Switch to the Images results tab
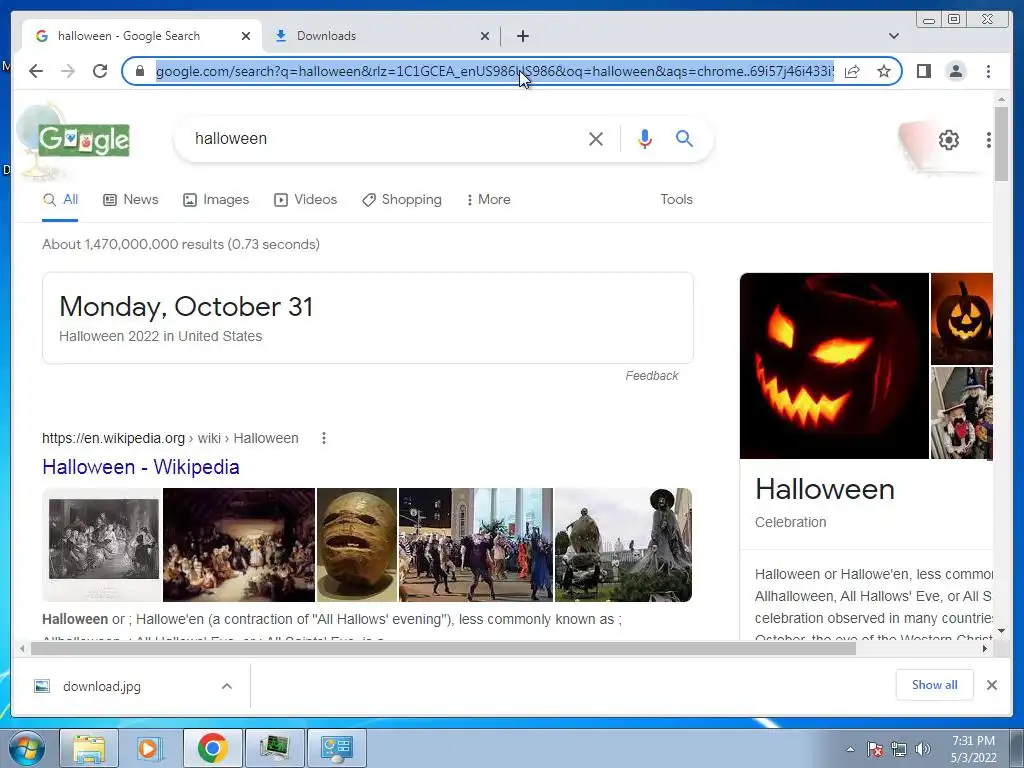Screen dimensions: 1024x768 click(x=216, y=200)
